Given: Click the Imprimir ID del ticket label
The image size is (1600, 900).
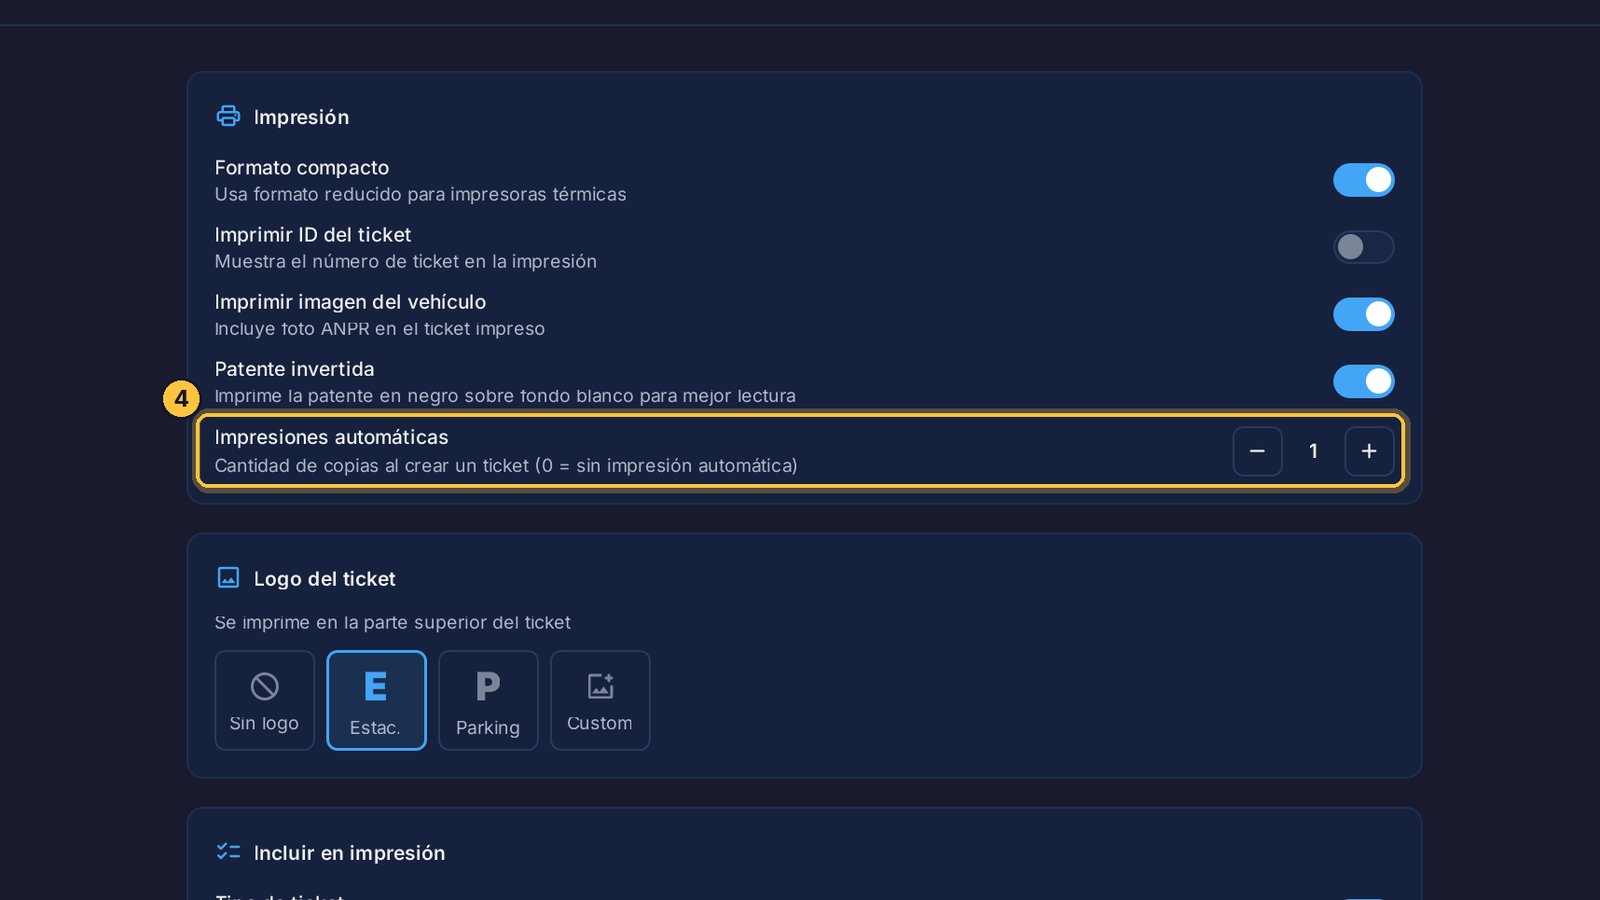Looking at the screenshot, I should pyautogui.click(x=313, y=235).
